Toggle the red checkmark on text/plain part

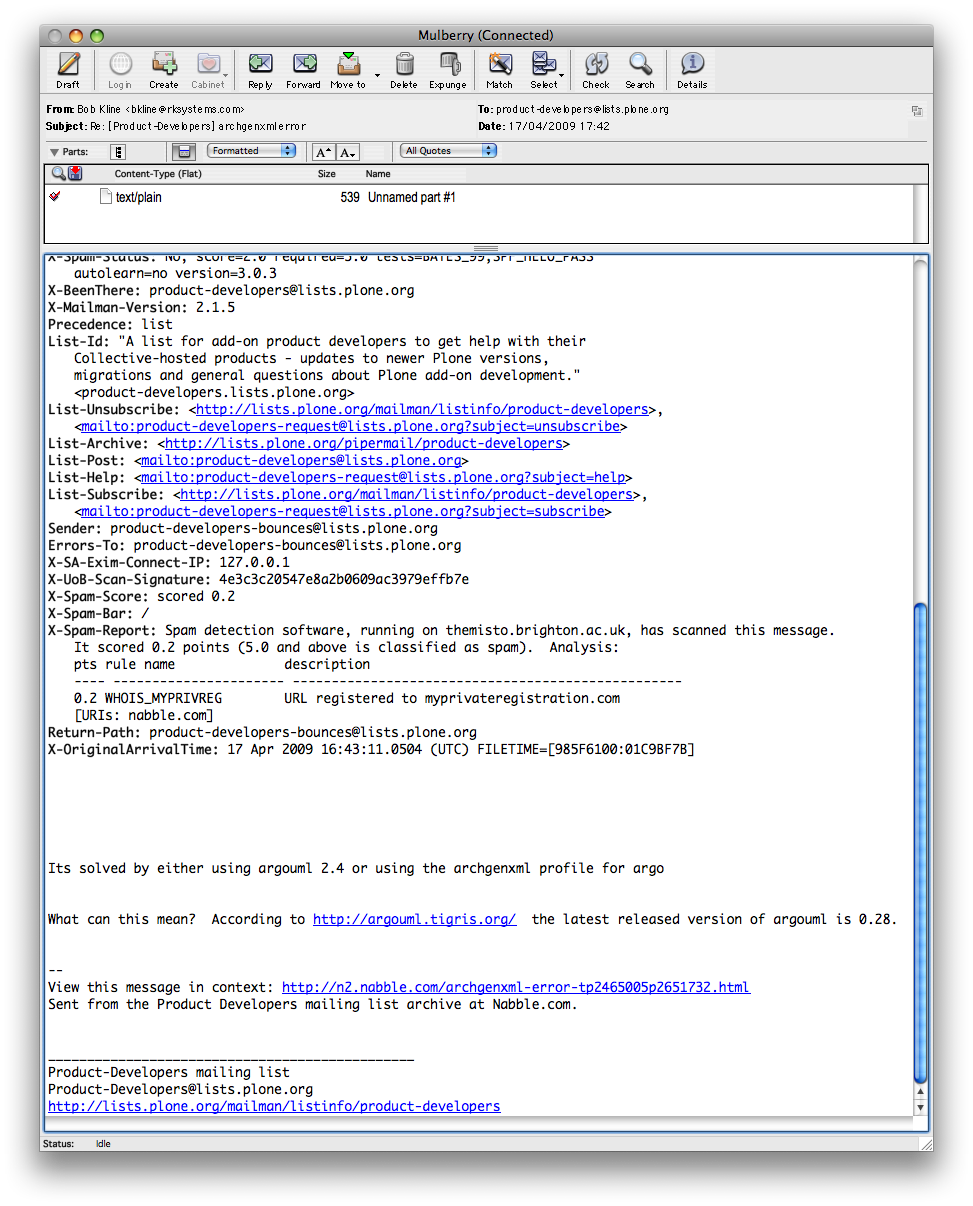(x=55, y=197)
